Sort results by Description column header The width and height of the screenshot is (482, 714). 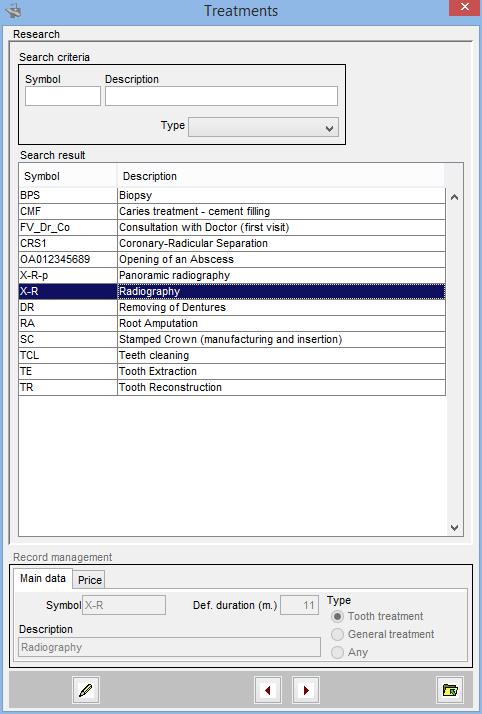point(280,176)
